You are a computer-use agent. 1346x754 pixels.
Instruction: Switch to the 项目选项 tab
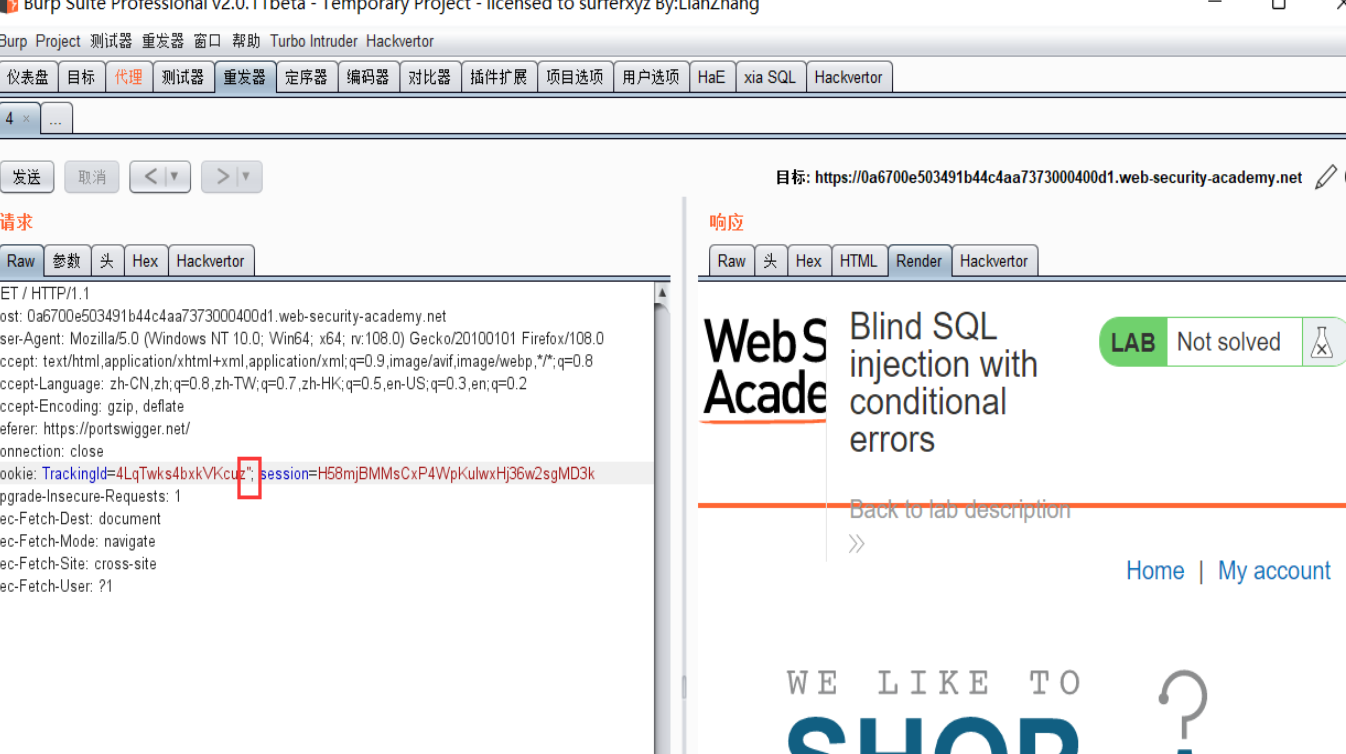tap(575, 77)
